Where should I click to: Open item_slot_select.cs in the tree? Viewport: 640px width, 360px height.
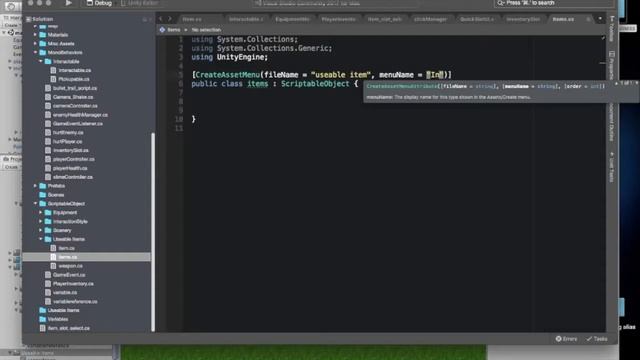coord(69,328)
